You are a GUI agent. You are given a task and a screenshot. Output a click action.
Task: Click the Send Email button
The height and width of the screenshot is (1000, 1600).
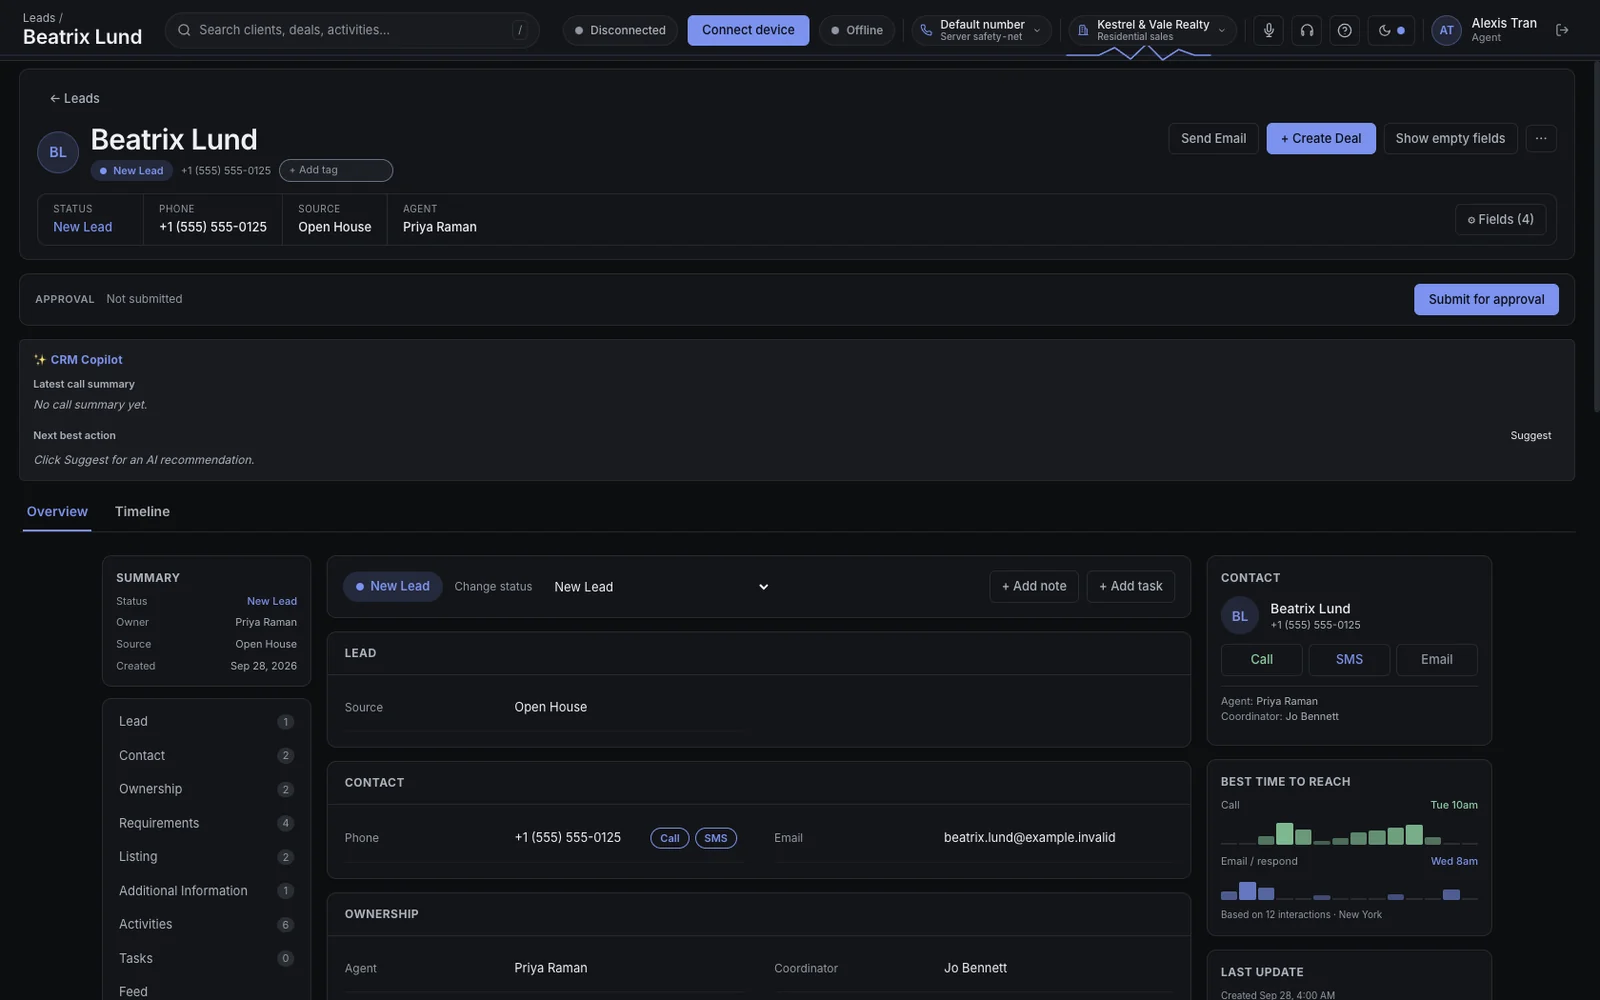1213,138
